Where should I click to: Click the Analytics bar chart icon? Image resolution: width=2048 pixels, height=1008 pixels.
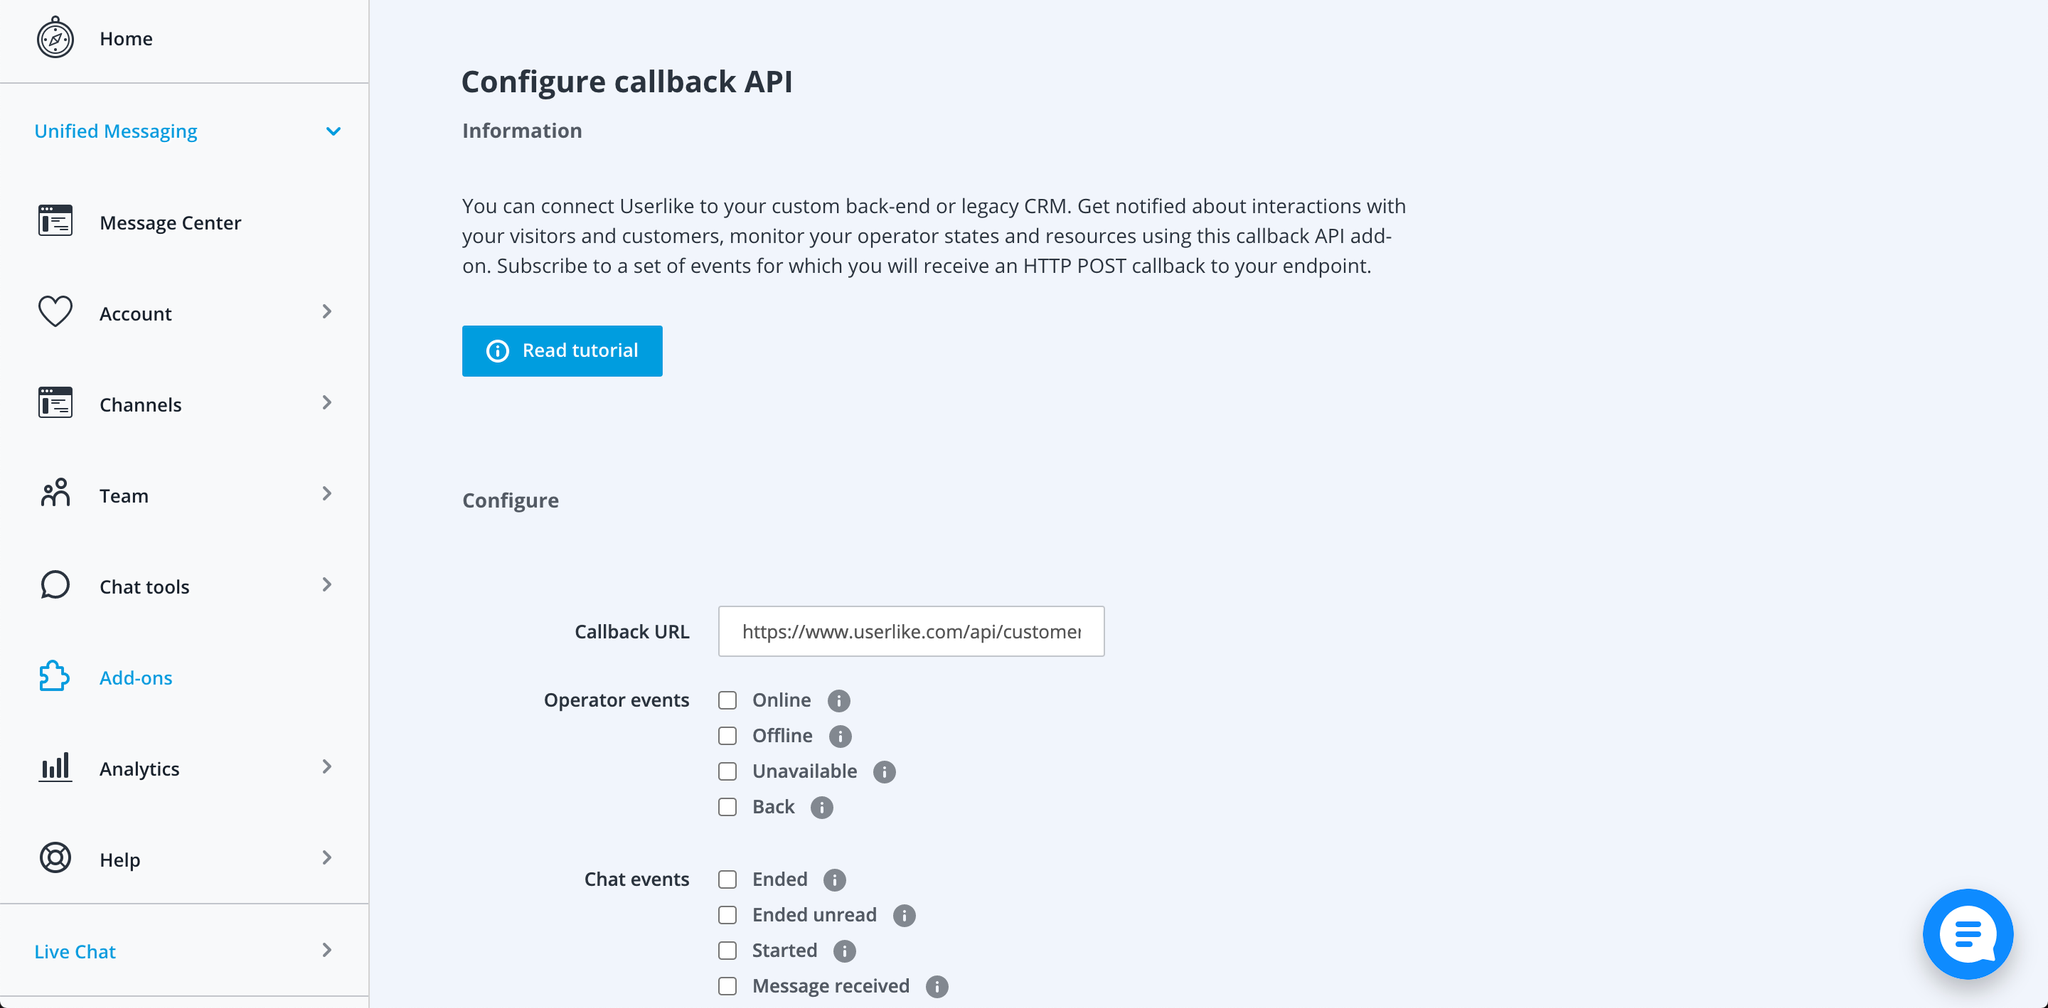pyautogui.click(x=55, y=767)
